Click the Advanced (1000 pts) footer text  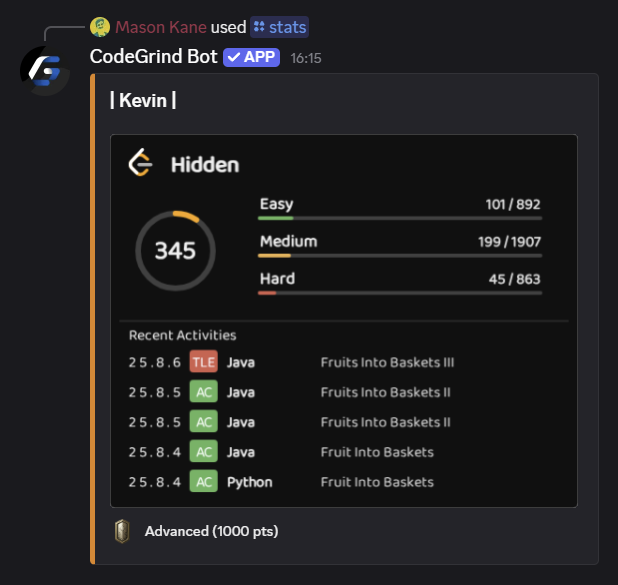[x=211, y=531]
